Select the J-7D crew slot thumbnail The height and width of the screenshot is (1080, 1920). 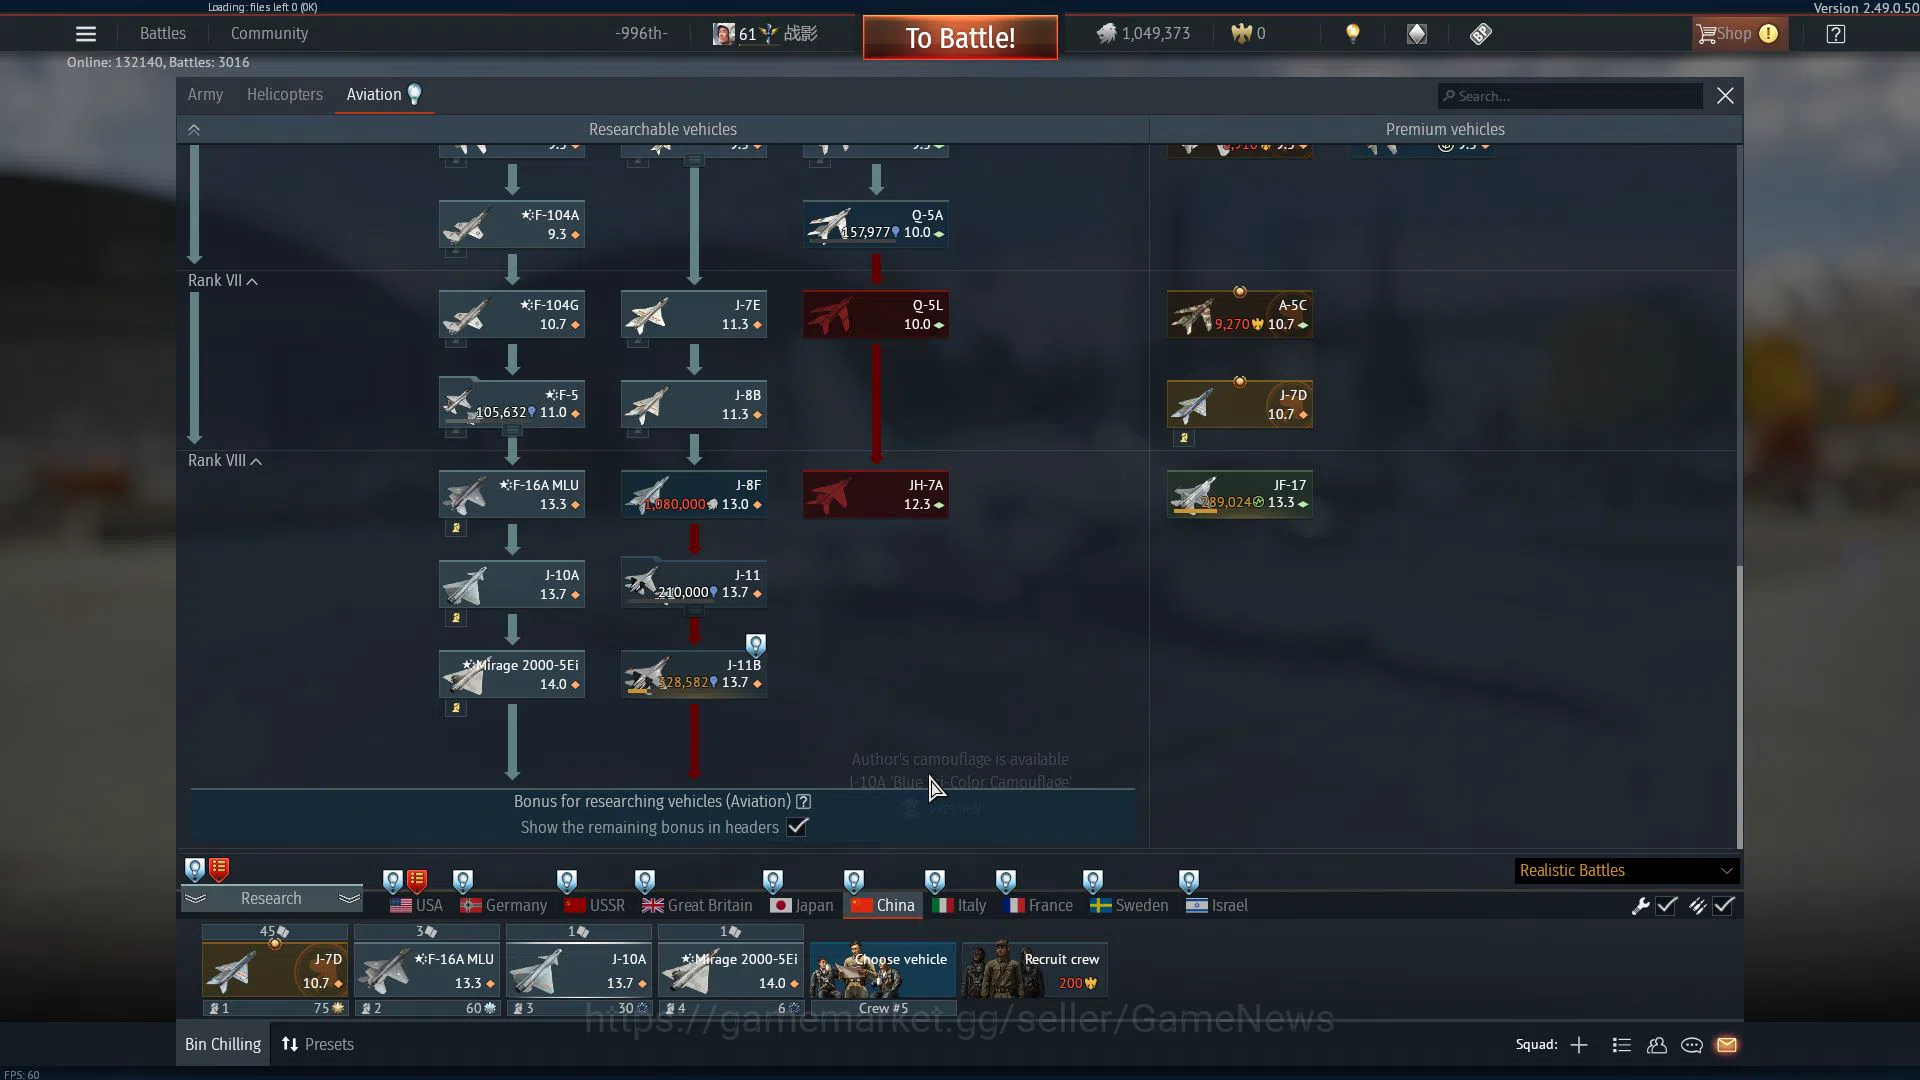[275, 970]
